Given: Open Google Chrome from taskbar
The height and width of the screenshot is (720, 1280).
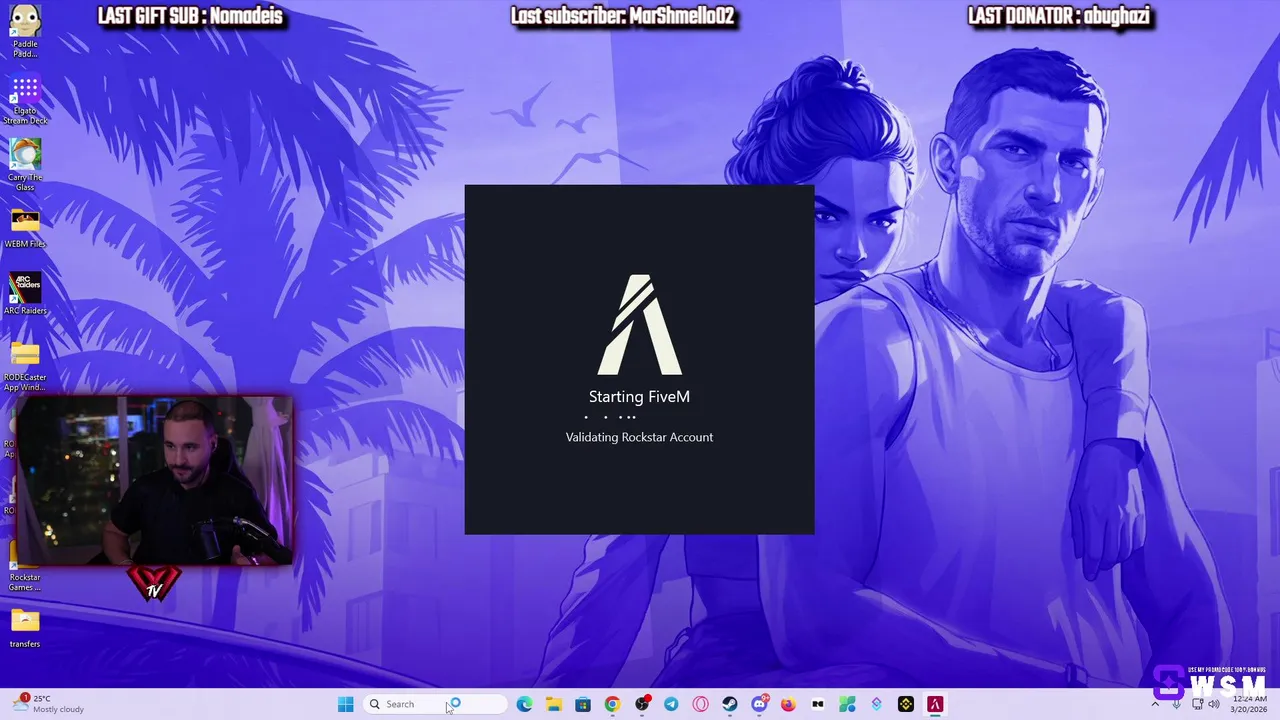Looking at the screenshot, I should (612, 704).
